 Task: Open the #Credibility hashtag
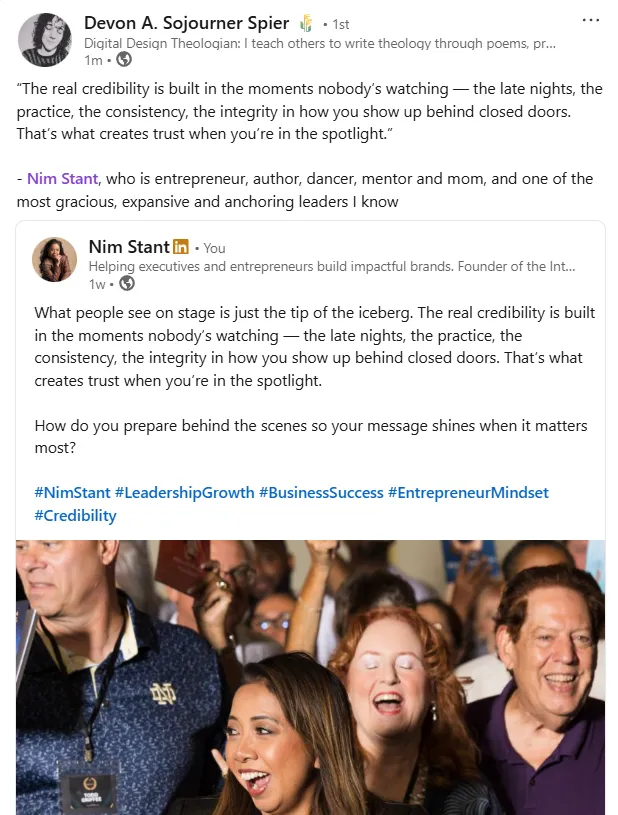pyautogui.click(x=75, y=516)
